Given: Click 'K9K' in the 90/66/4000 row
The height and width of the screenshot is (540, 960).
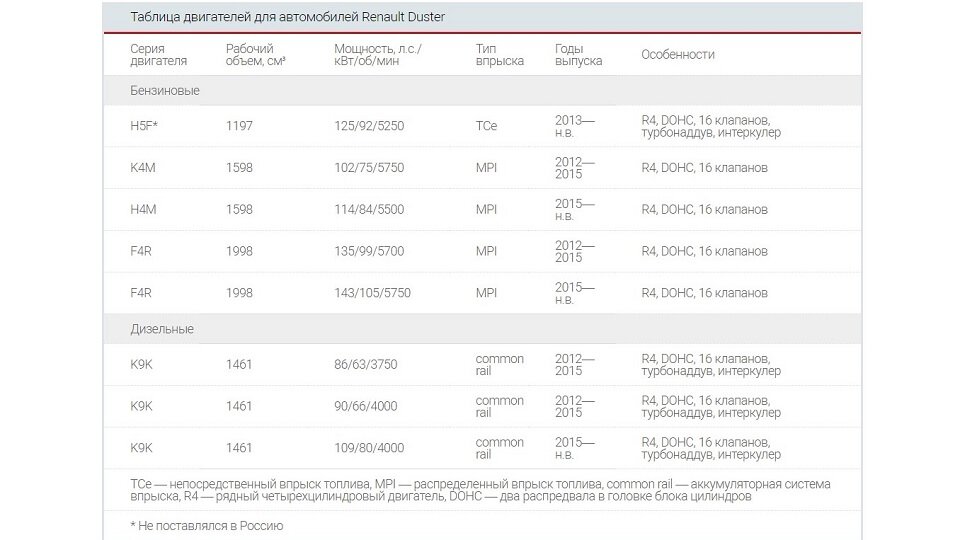Looking at the screenshot, I should coord(141,406).
